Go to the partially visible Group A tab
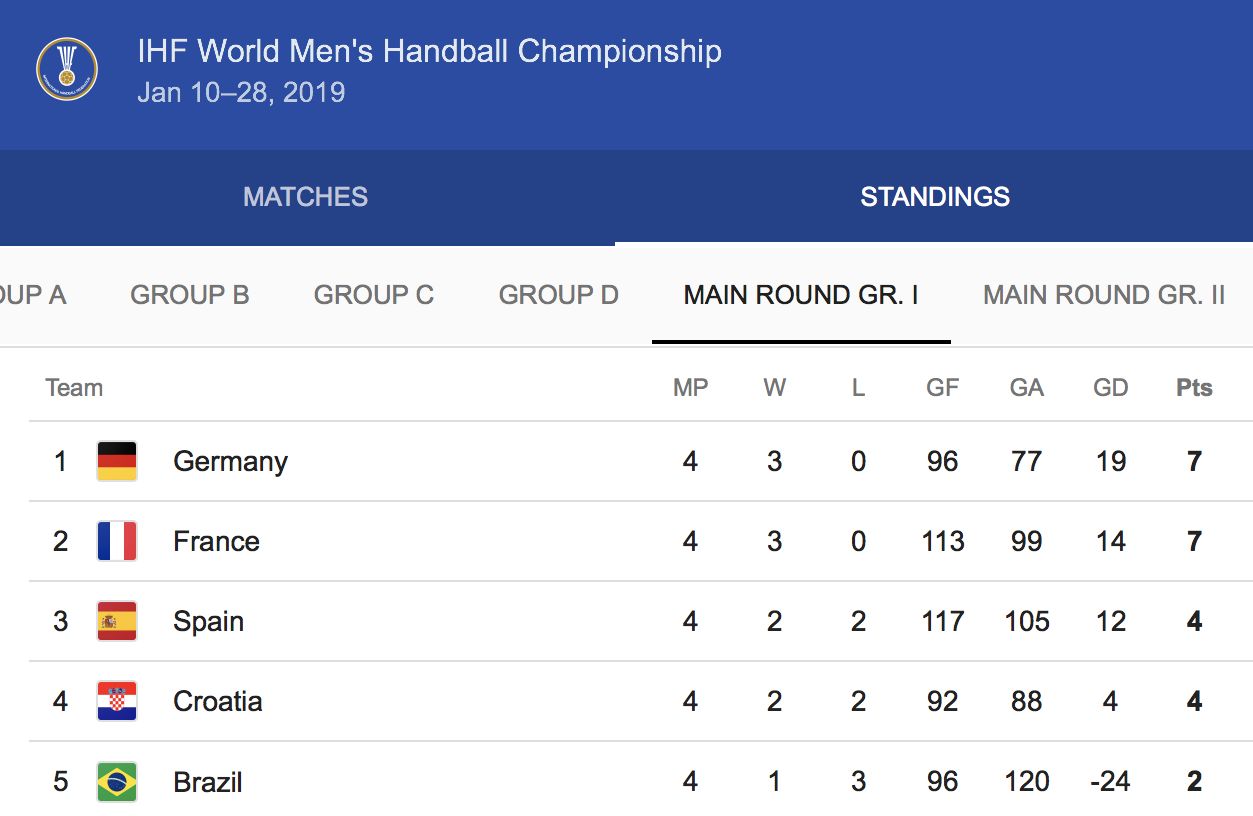The image size is (1253, 816). (32, 295)
